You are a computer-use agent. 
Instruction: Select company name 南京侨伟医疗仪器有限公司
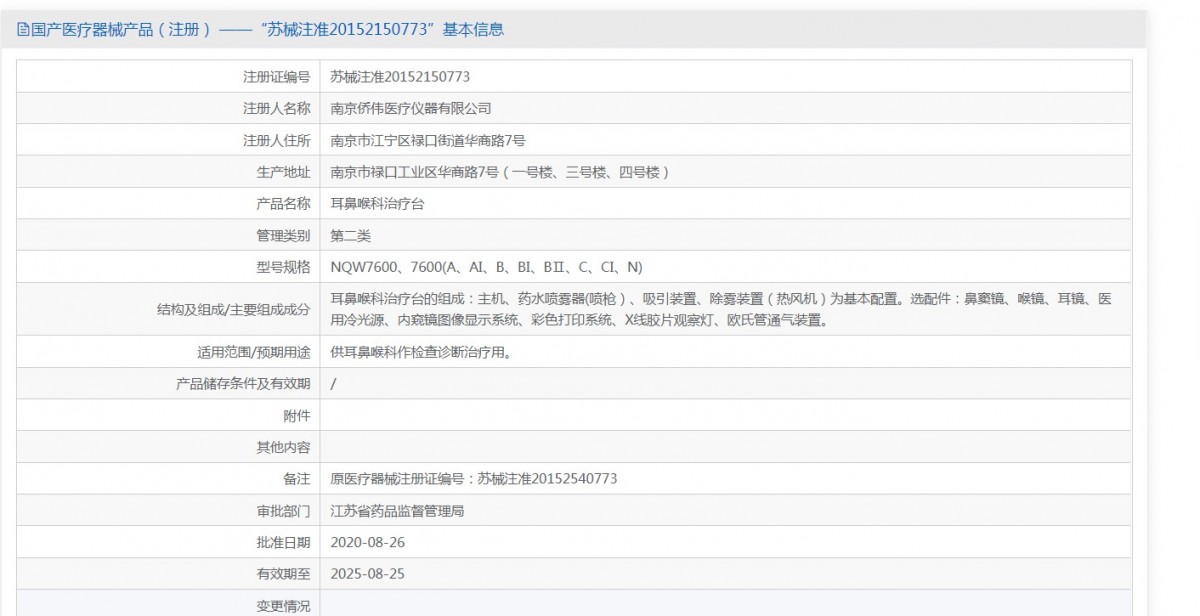pos(411,108)
